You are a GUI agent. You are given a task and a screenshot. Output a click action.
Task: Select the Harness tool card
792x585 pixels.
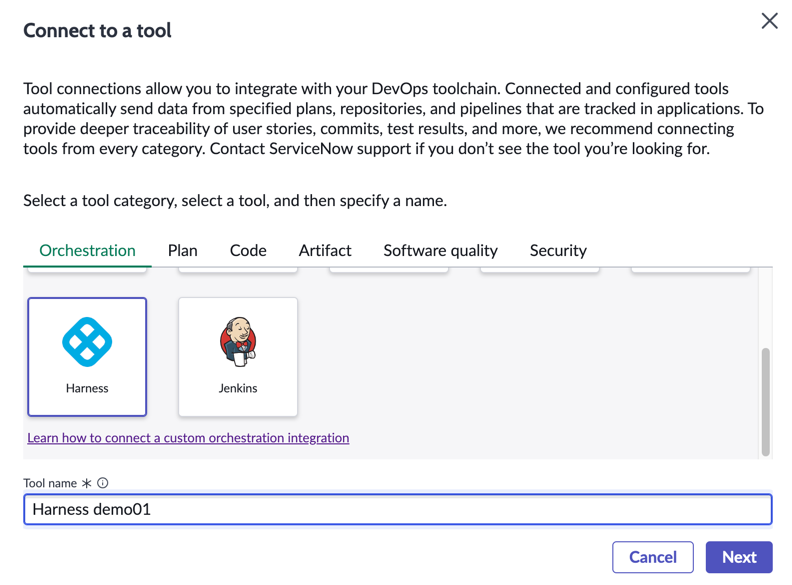87,357
